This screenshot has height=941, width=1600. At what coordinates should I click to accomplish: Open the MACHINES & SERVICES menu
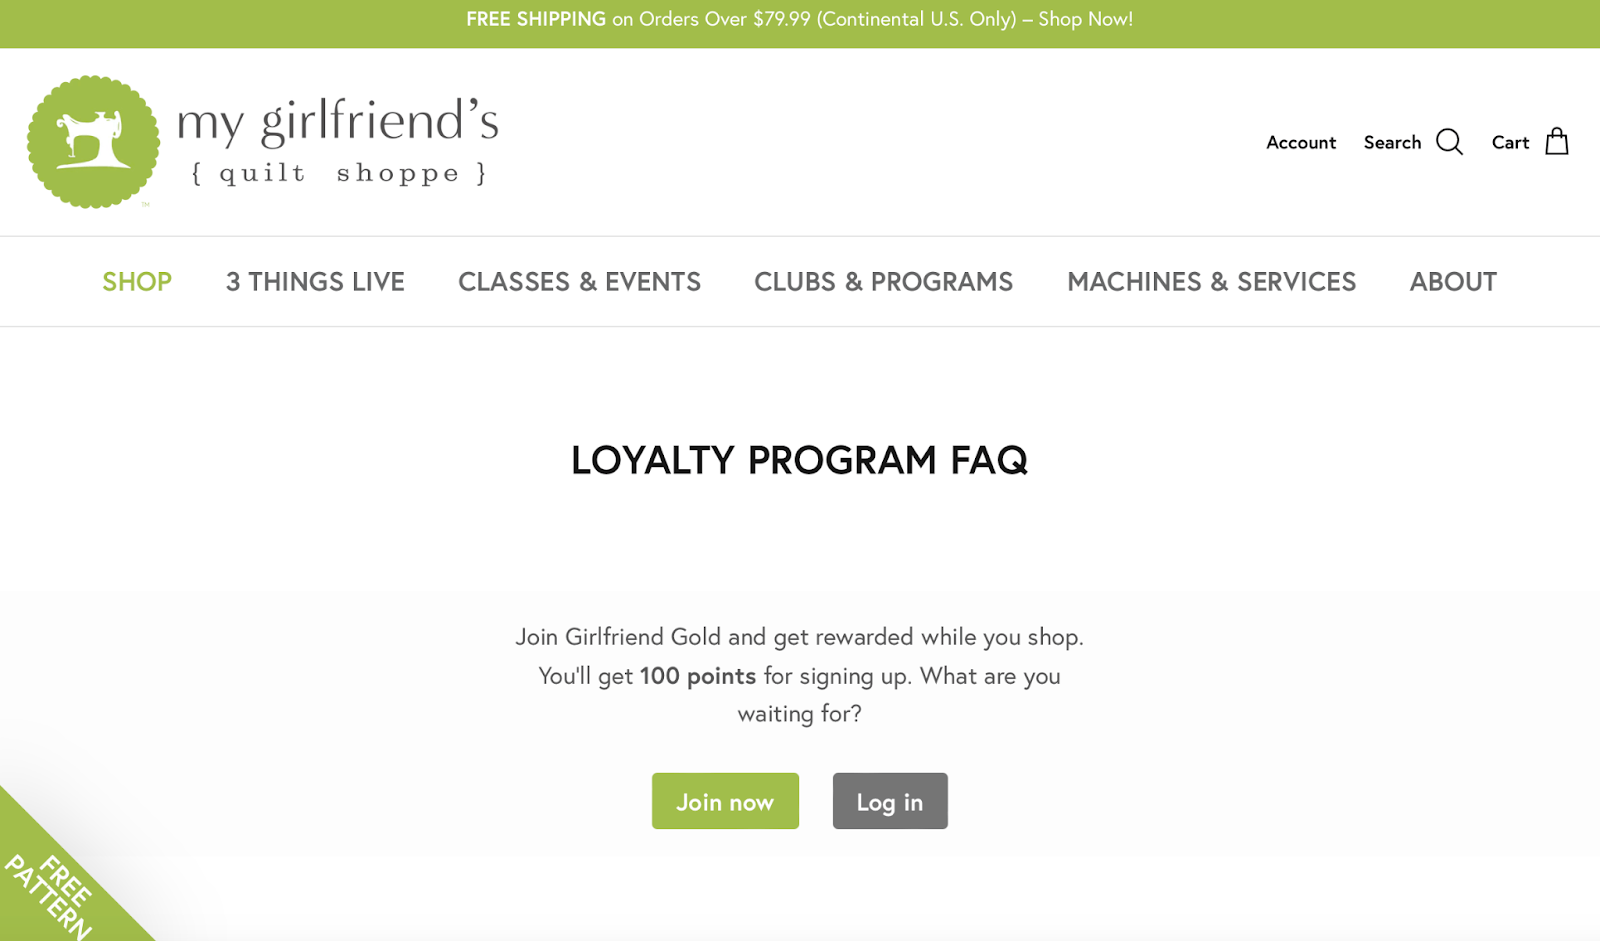coord(1212,282)
